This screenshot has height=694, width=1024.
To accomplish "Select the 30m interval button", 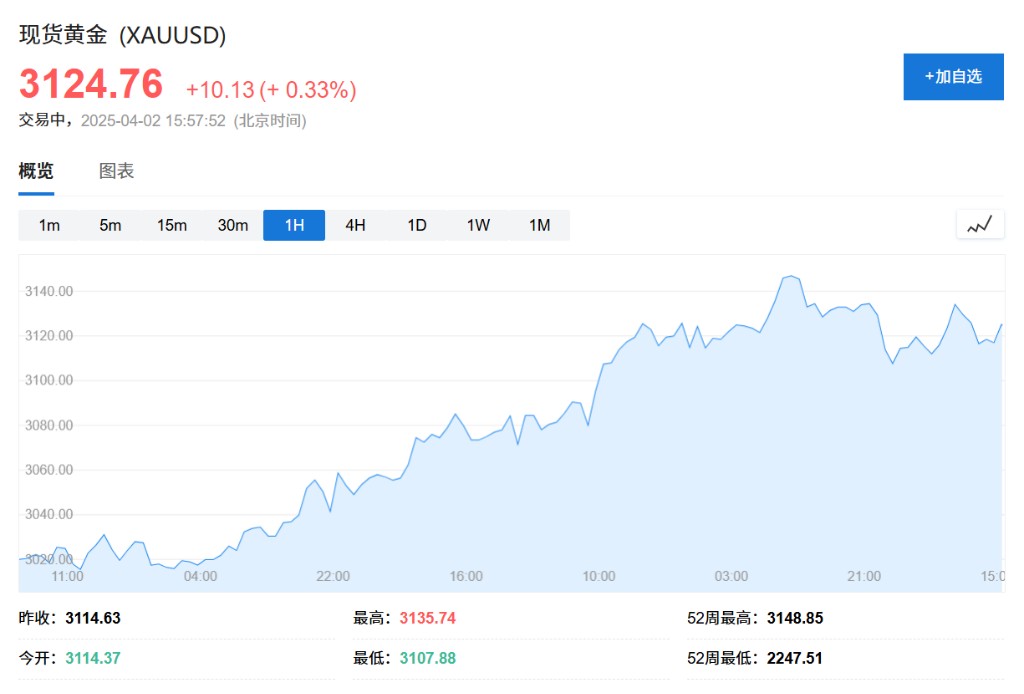I will pyautogui.click(x=232, y=225).
